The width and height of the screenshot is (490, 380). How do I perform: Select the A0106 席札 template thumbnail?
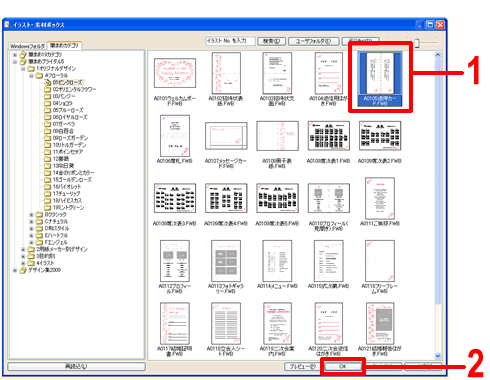tap(175, 136)
